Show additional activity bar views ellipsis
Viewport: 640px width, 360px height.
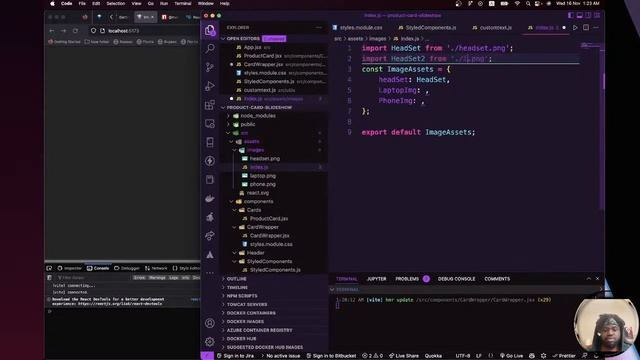coord(210,273)
